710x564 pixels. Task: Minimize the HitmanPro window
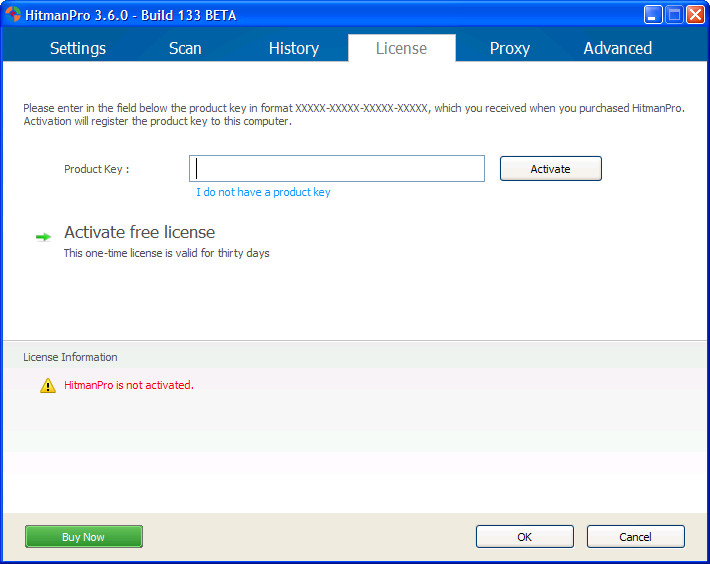pos(652,15)
